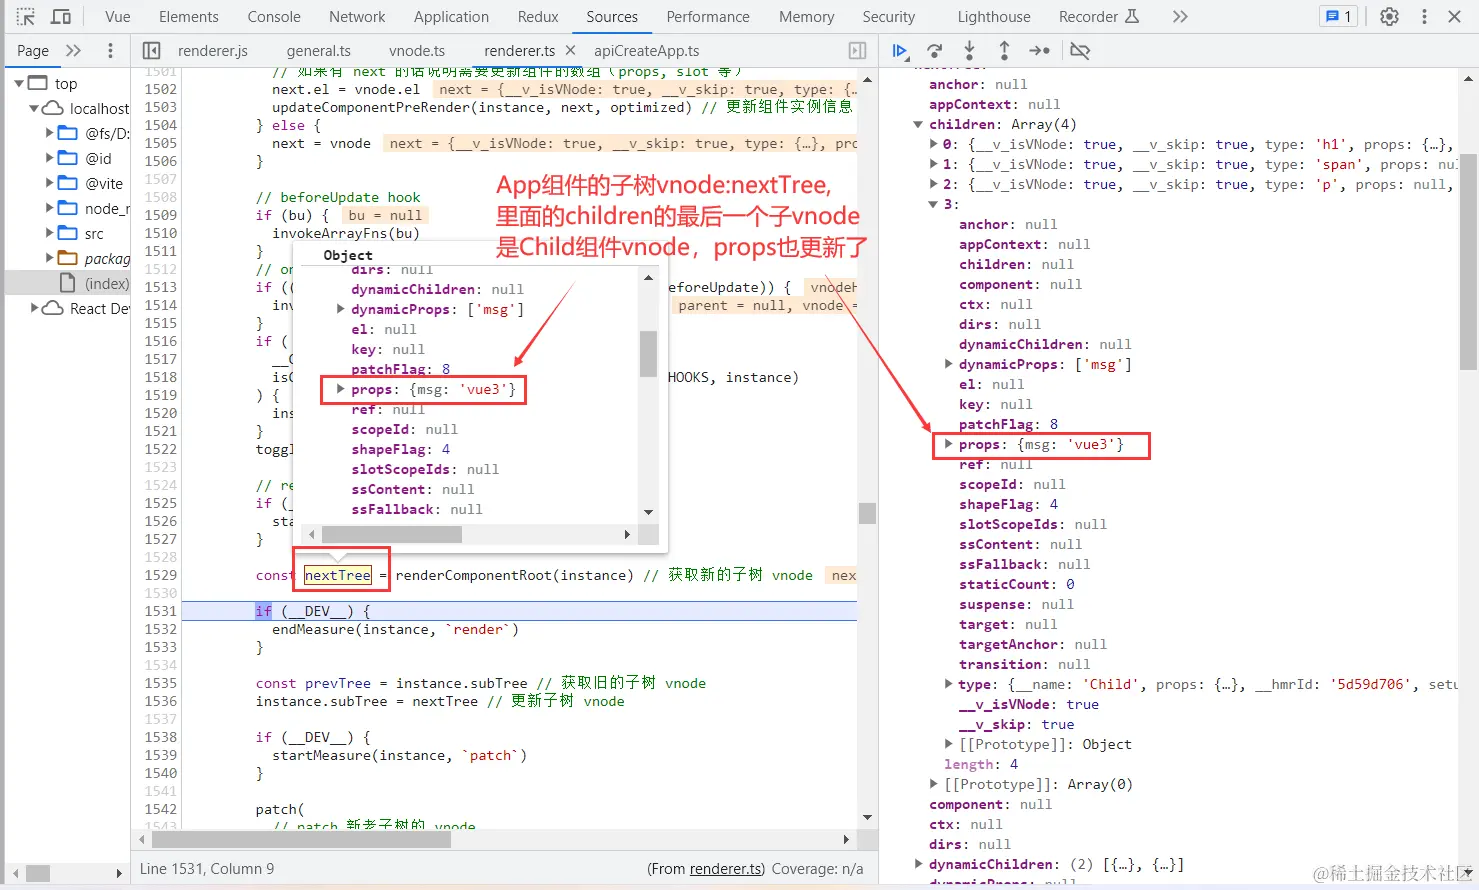The width and height of the screenshot is (1479, 890).
Task: Expand dynamicChildren (2) in scope panel
Action: click(x=919, y=864)
